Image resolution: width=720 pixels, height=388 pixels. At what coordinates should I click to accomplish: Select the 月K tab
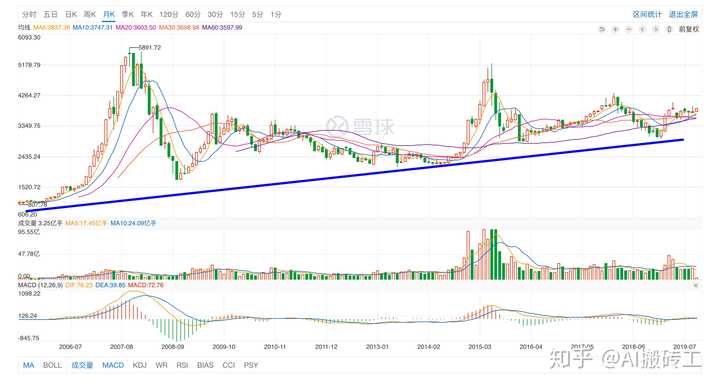coord(109,14)
